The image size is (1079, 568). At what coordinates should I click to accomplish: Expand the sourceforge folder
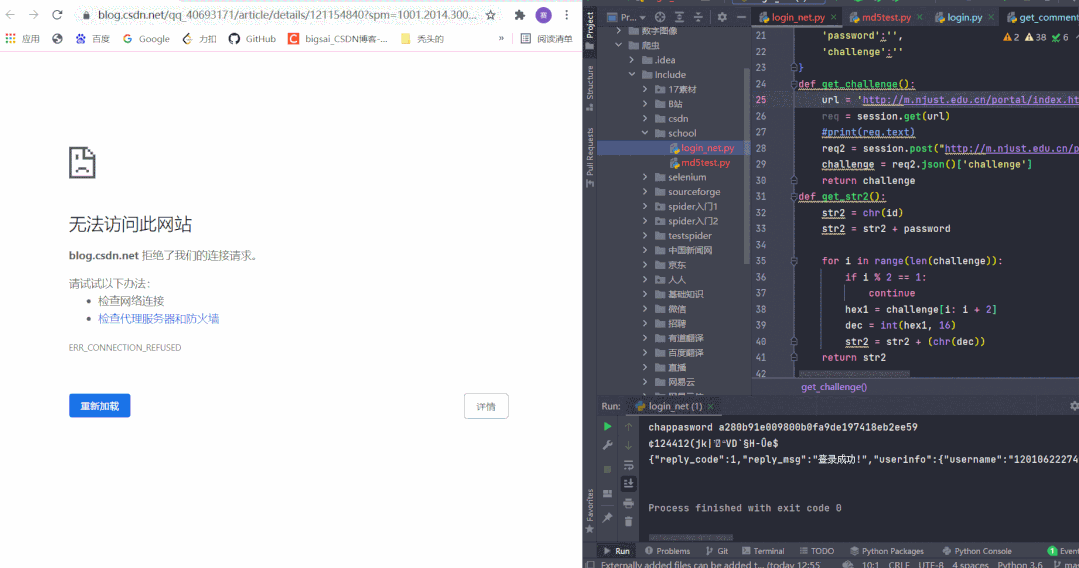[645, 191]
